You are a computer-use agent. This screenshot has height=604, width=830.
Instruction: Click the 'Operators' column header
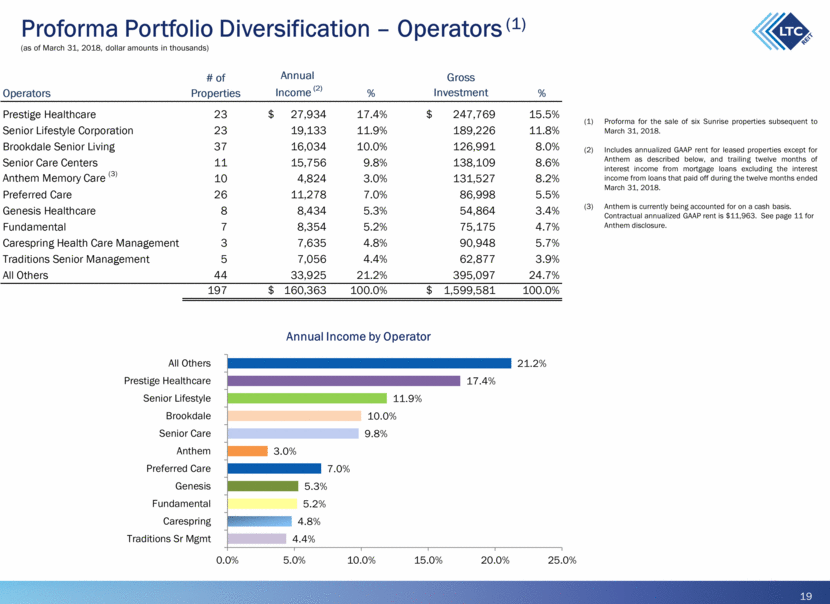pos(26,93)
